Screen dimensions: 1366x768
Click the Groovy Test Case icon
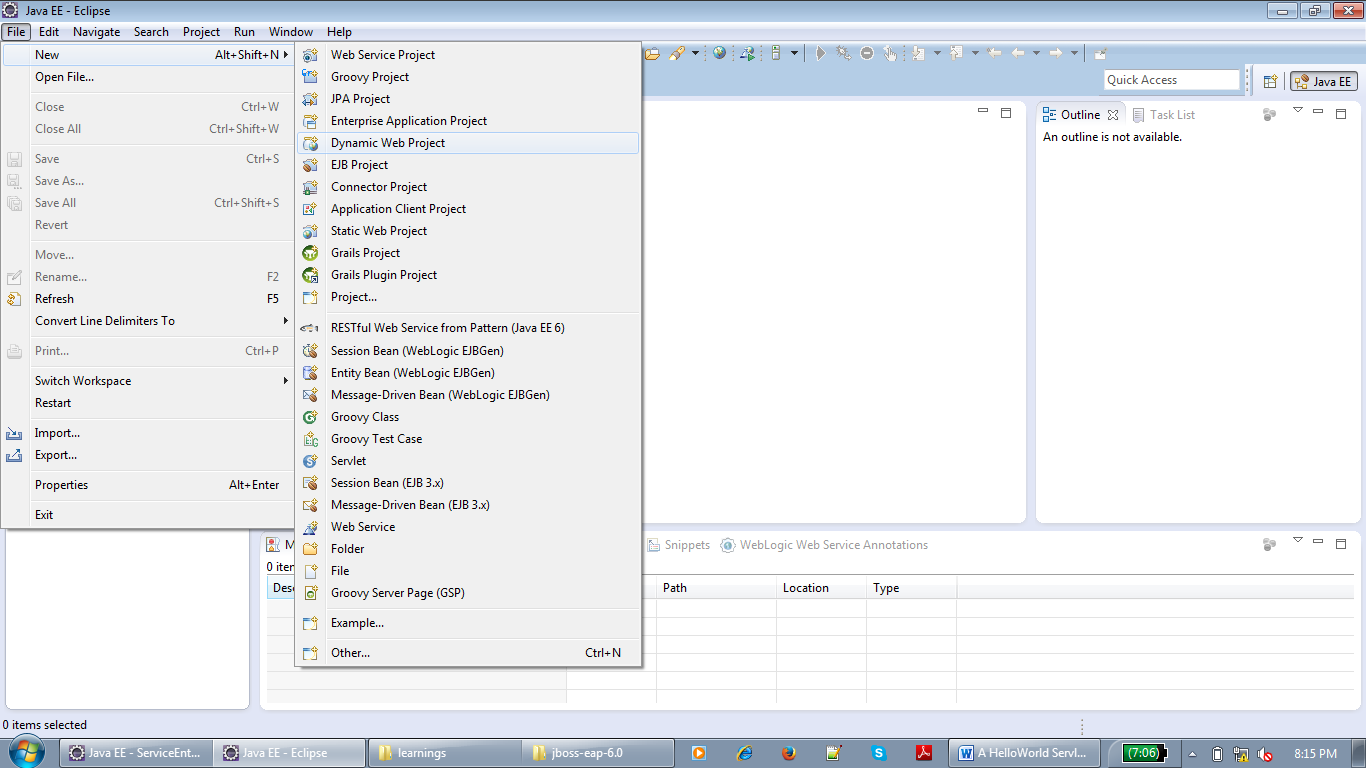click(x=311, y=439)
